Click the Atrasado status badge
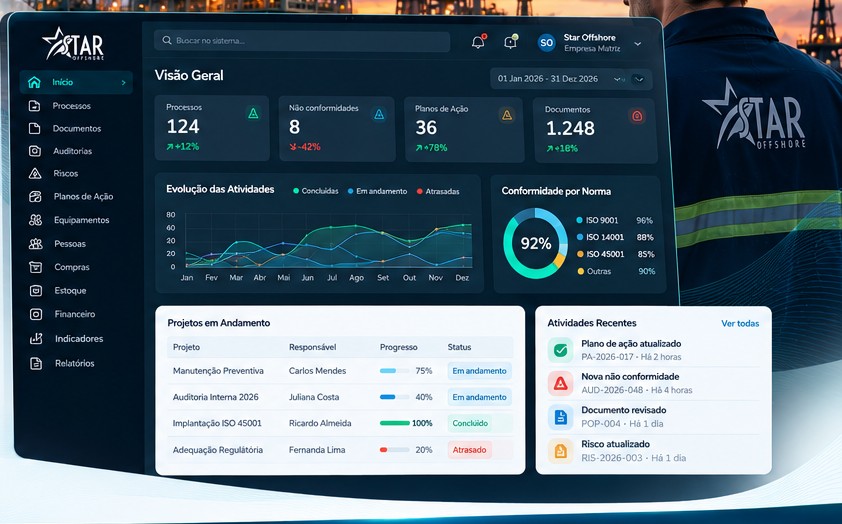This screenshot has height=524, width=842. (469, 450)
